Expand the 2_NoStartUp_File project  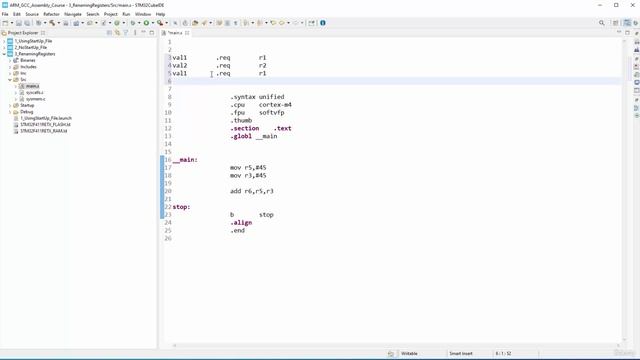[x=4, y=47]
